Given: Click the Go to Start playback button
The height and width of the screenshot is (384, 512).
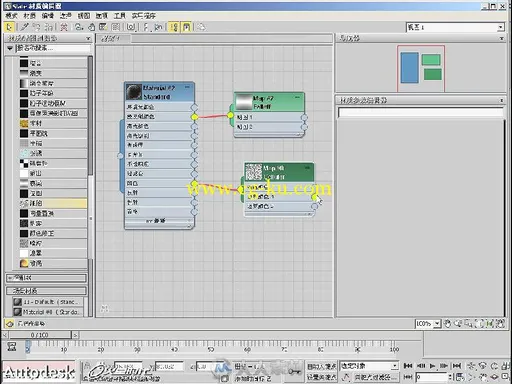Looking at the screenshot, I should [x=408, y=366].
